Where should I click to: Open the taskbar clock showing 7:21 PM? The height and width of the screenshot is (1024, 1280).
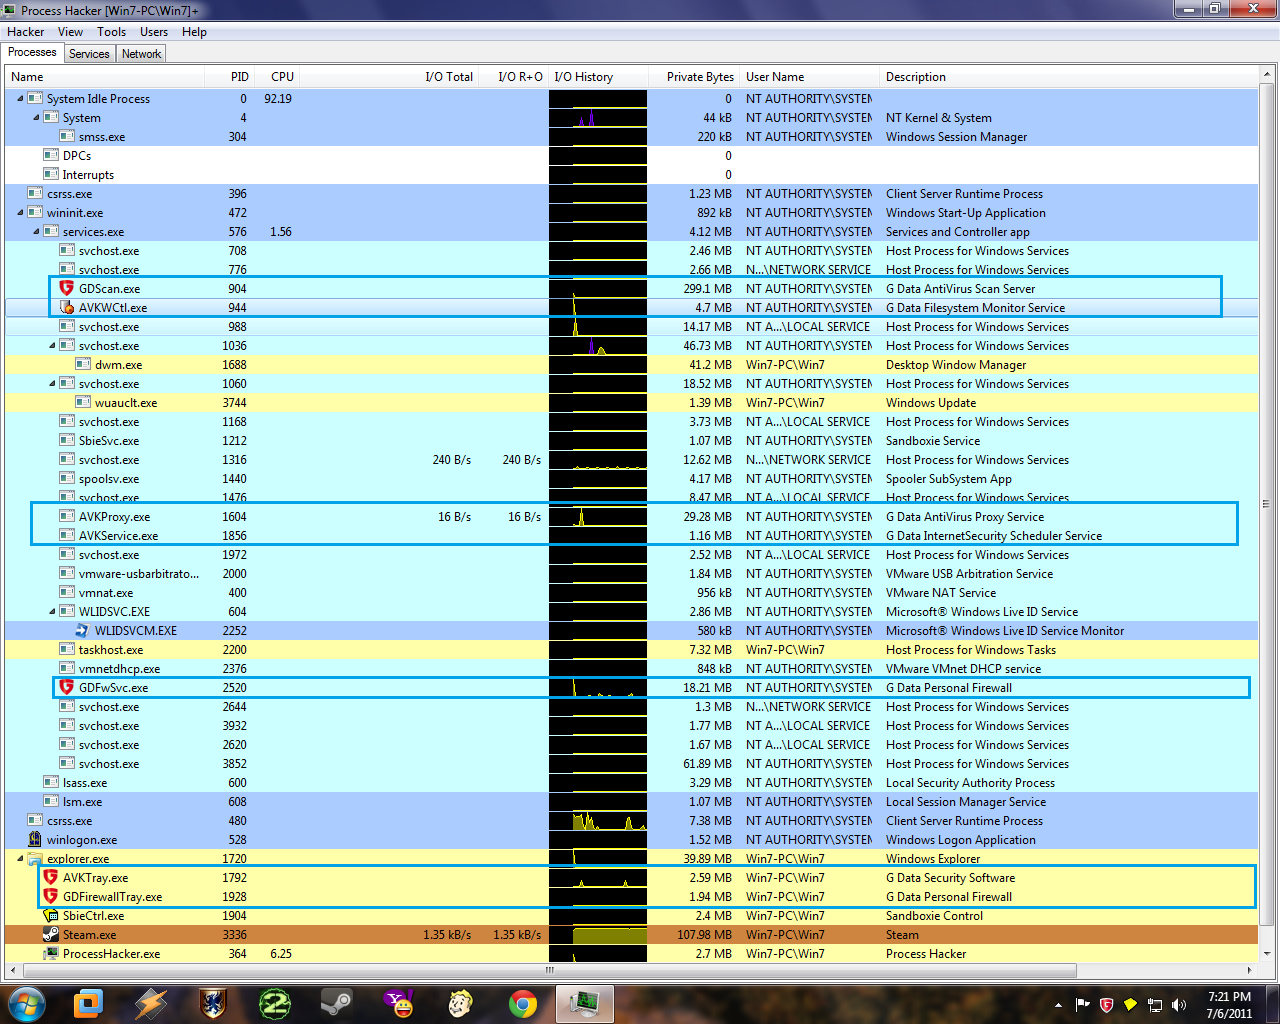tap(1229, 1004)
